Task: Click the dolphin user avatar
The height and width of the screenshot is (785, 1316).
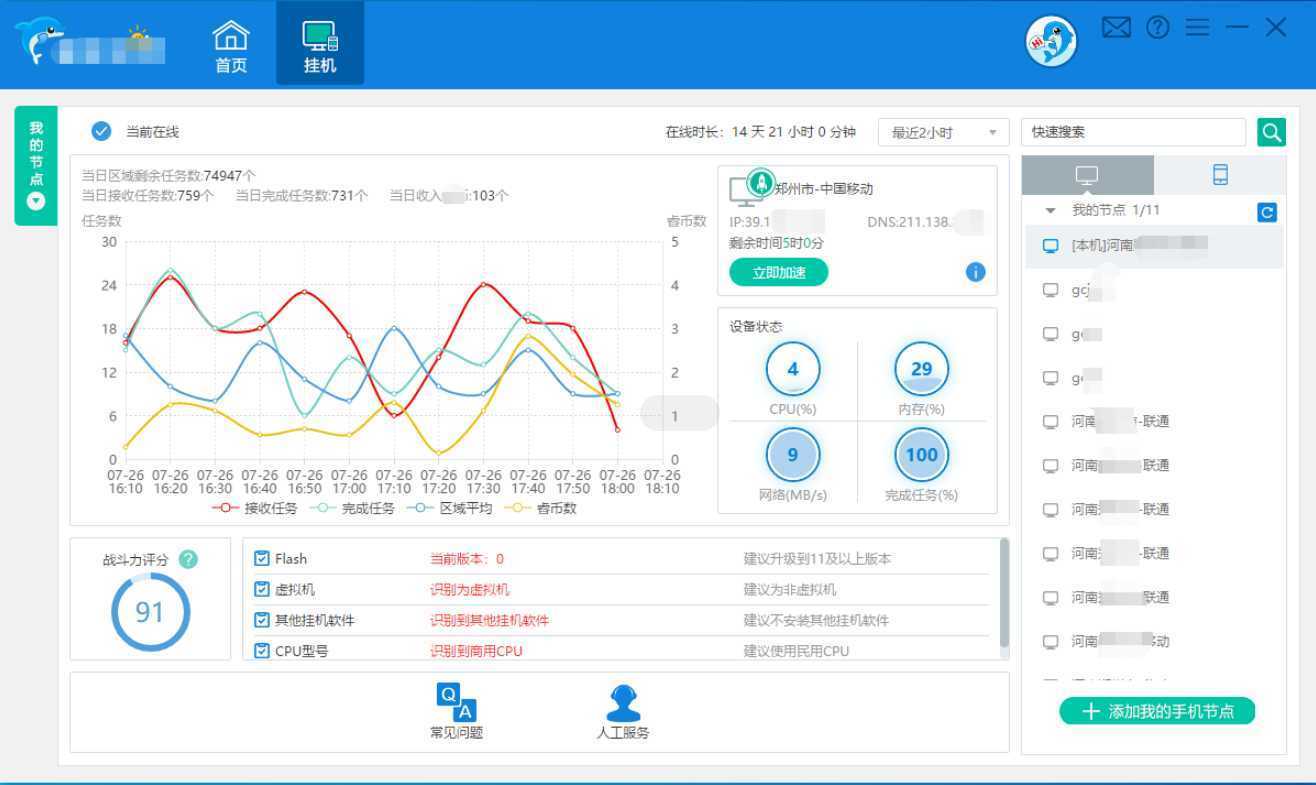Action: (1051, 43)
